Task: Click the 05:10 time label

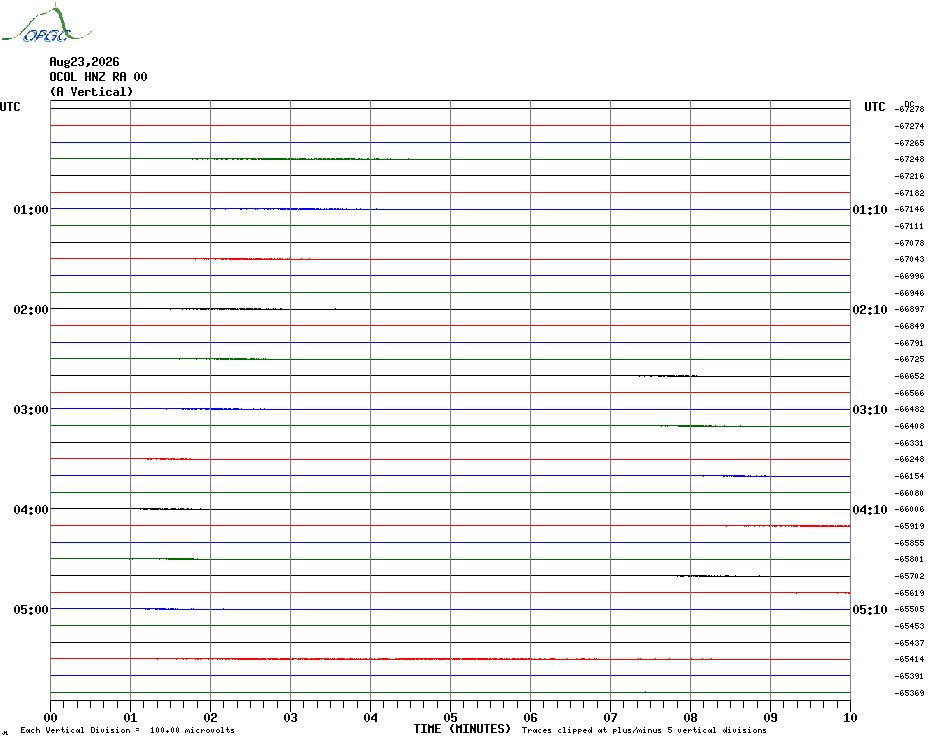Action: tap(870, 610)
